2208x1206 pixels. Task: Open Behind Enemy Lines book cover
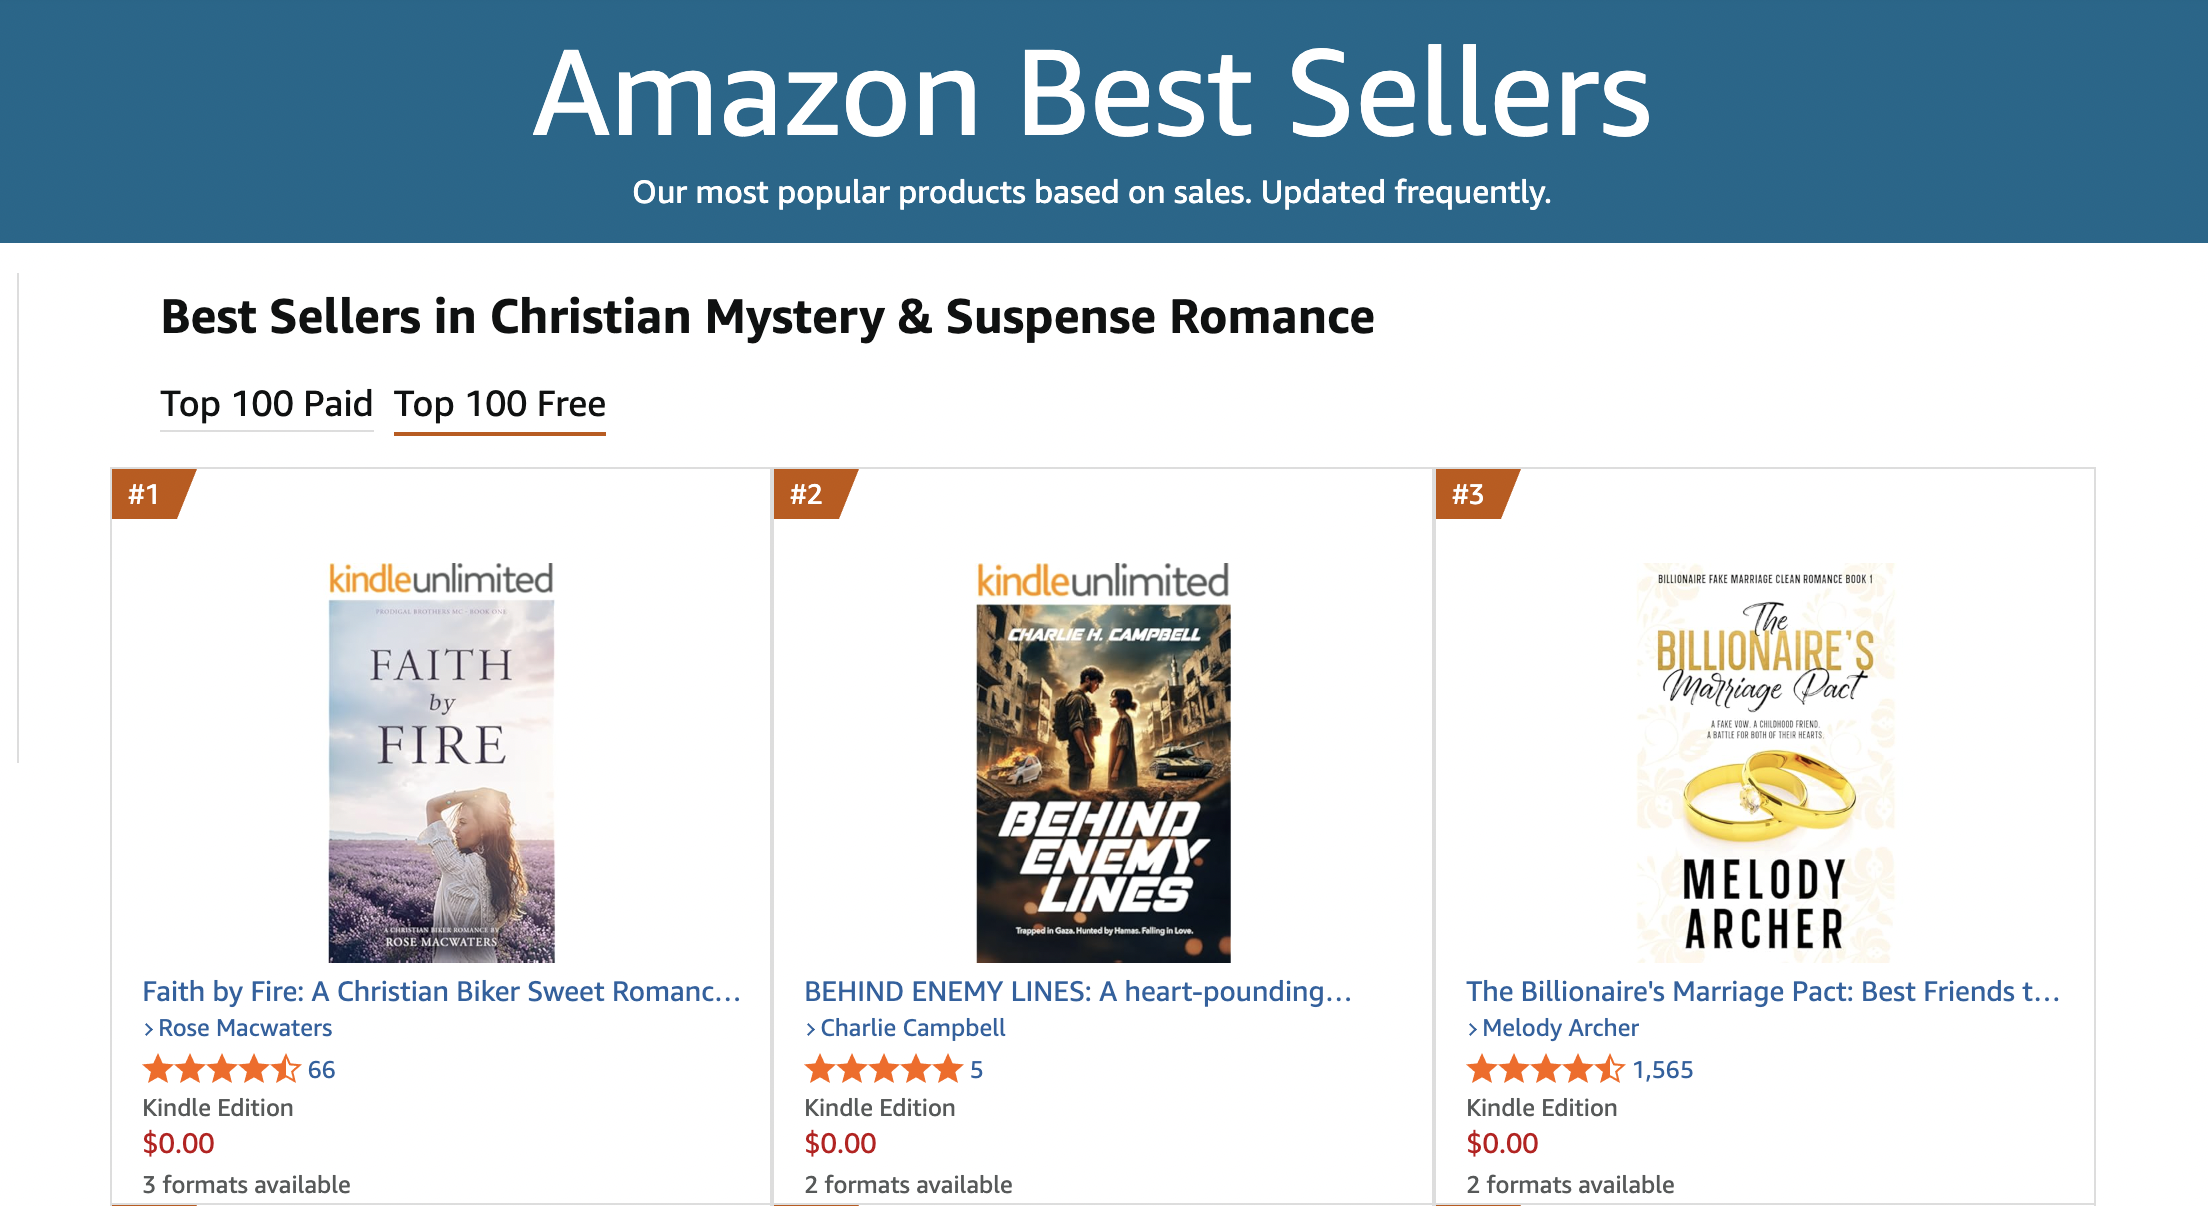coord(1103,764)
